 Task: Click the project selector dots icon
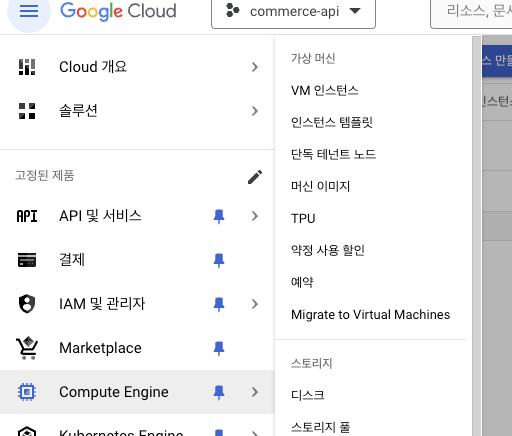click(232, 10)
